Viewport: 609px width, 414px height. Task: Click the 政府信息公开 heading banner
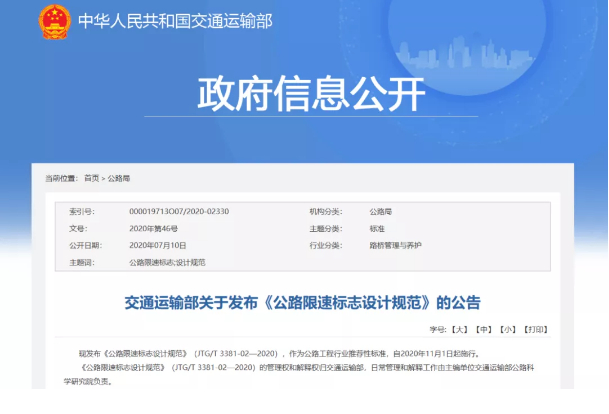(x=311, y=94)
